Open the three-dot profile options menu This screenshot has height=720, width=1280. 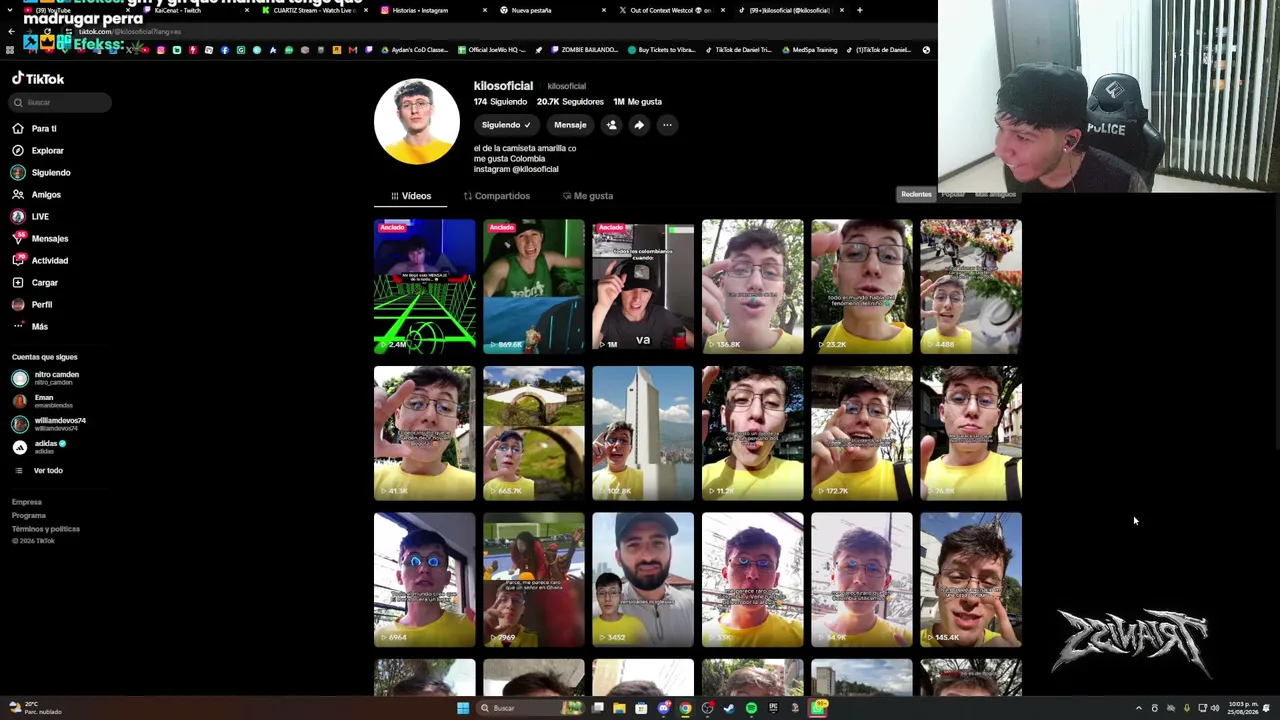(667, 125)
